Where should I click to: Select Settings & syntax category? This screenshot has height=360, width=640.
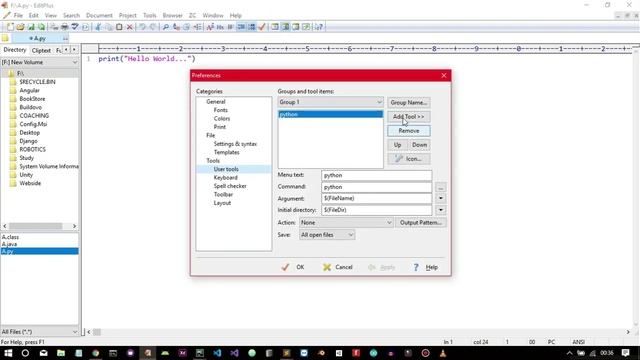tap(235, 144)
